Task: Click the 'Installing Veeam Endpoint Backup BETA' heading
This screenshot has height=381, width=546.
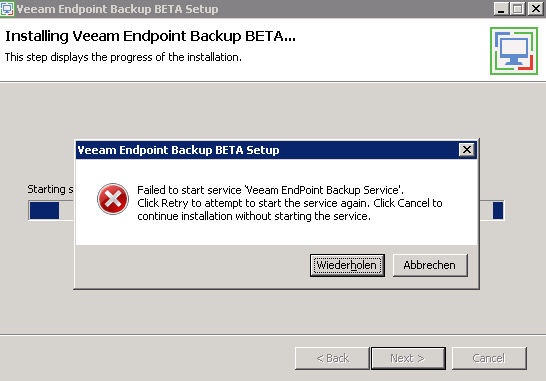Action: [x=150, y=36]
